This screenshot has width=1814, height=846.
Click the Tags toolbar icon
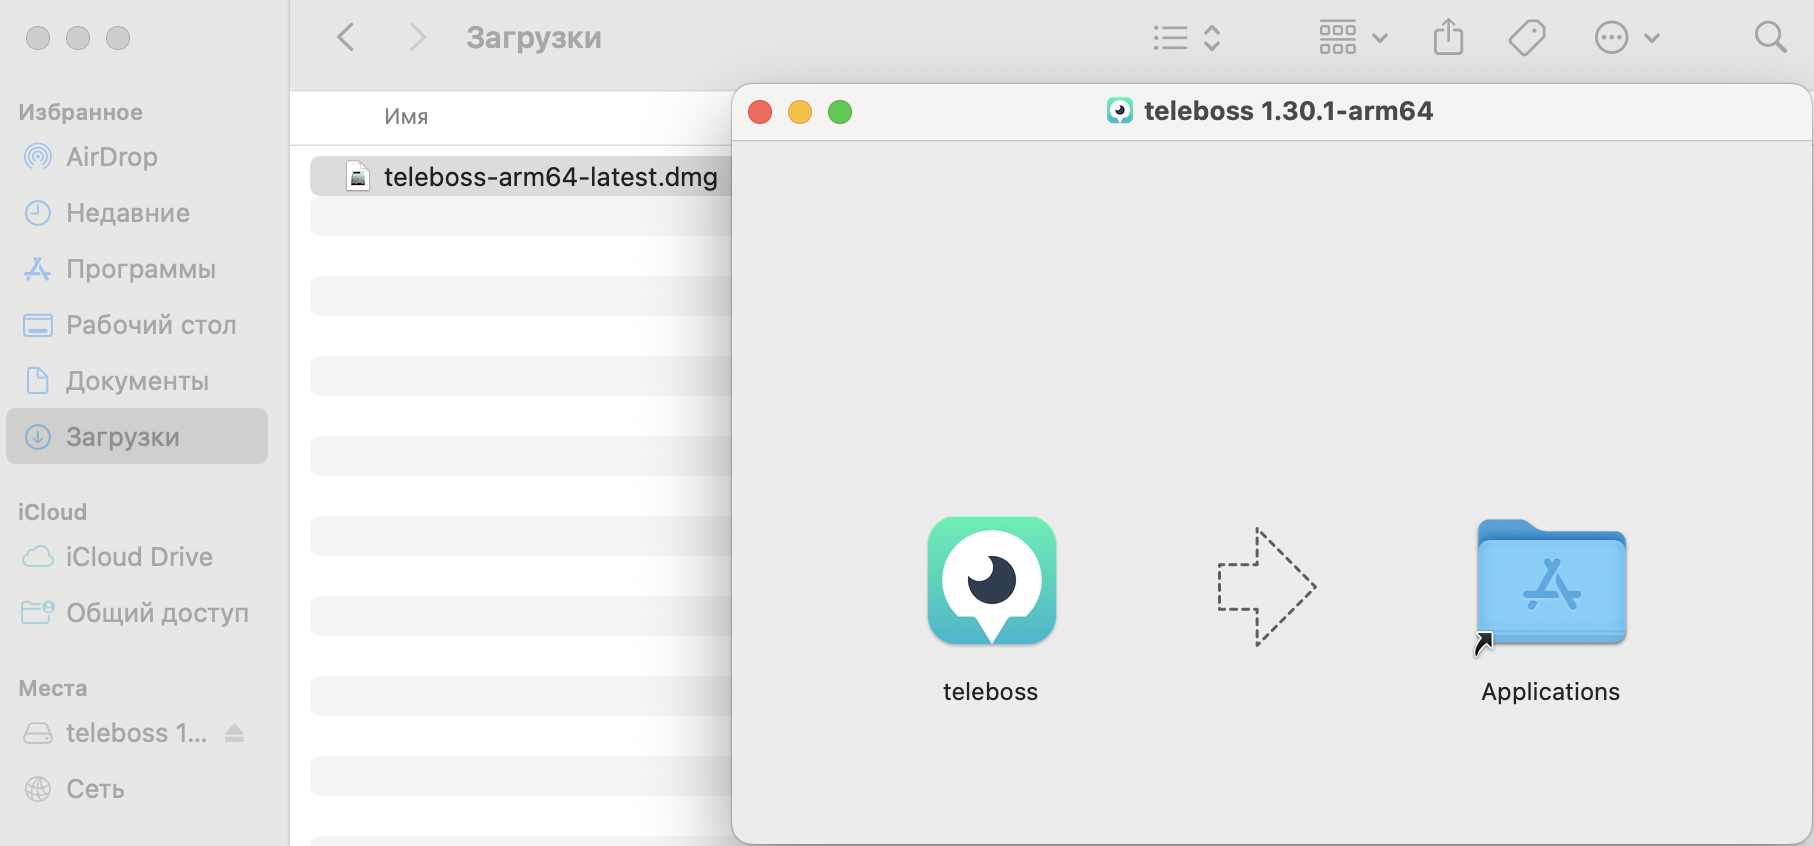(1527, 38)
